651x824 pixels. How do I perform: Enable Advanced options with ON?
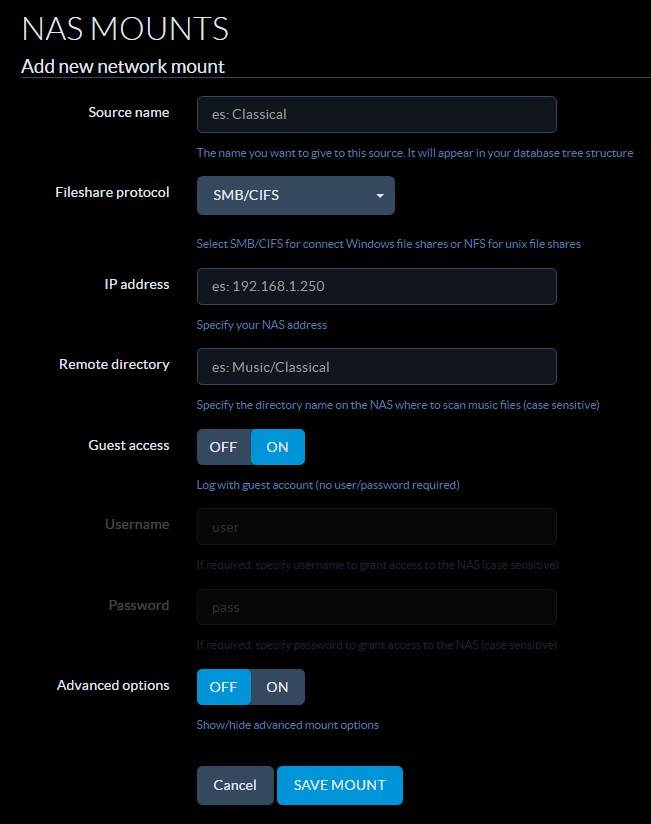click(x=277, y=687)
